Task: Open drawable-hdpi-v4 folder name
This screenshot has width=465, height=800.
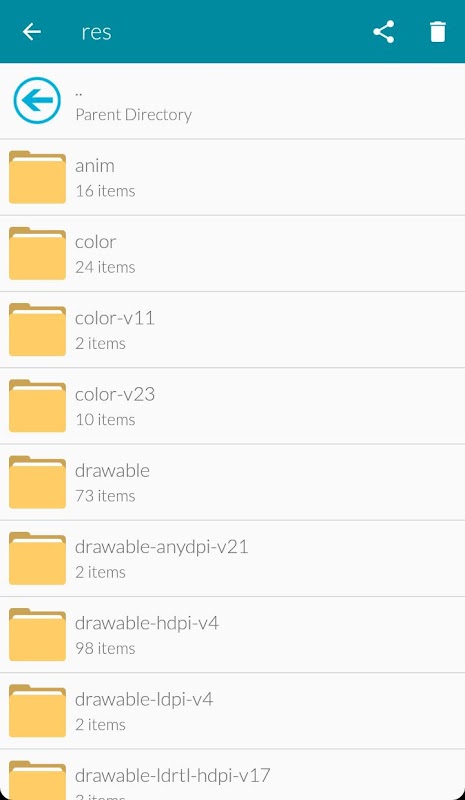Action: [x=147, y=623]
